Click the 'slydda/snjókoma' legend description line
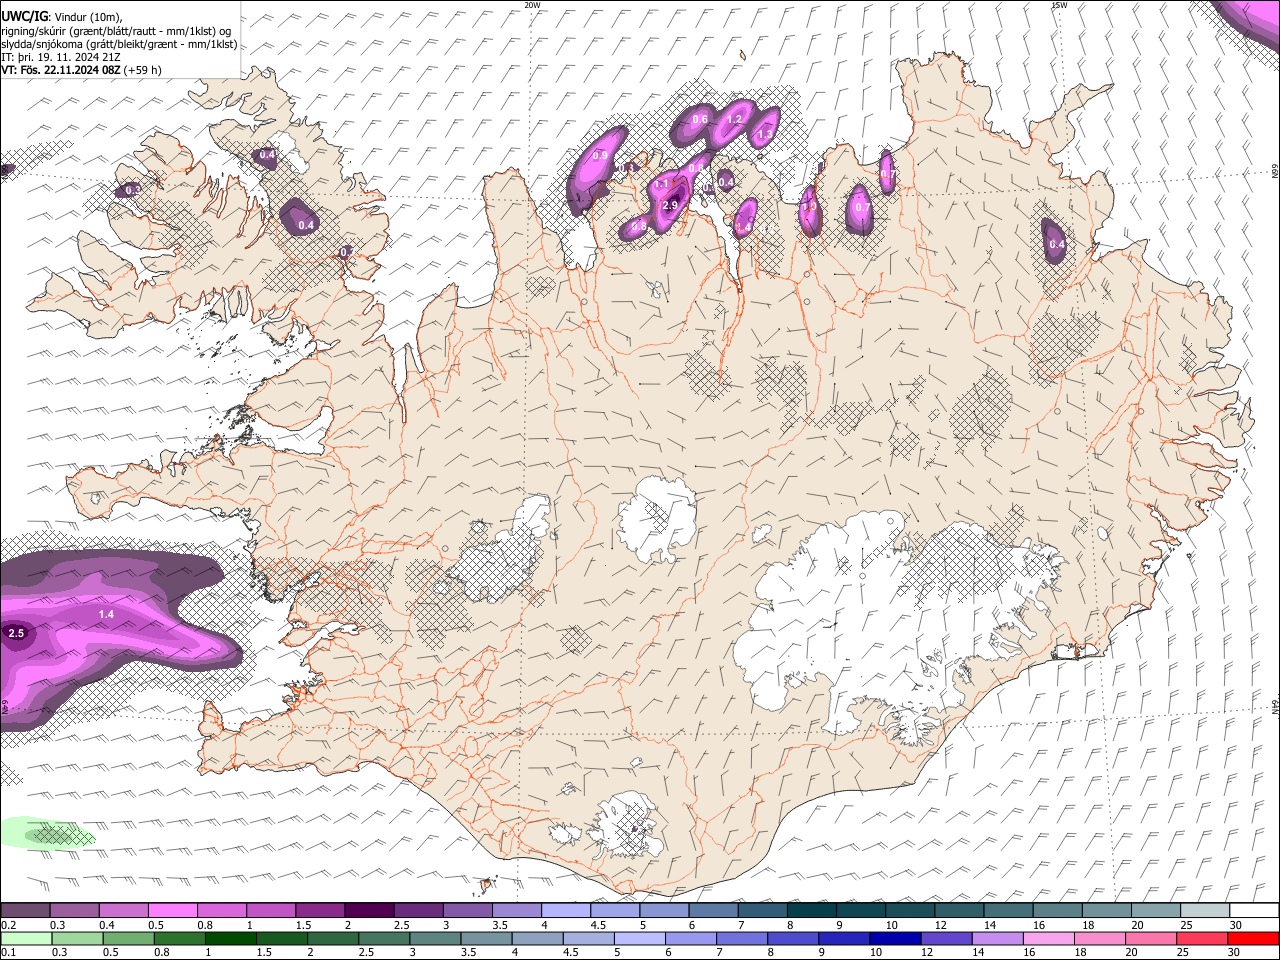 tap(119, 44)
